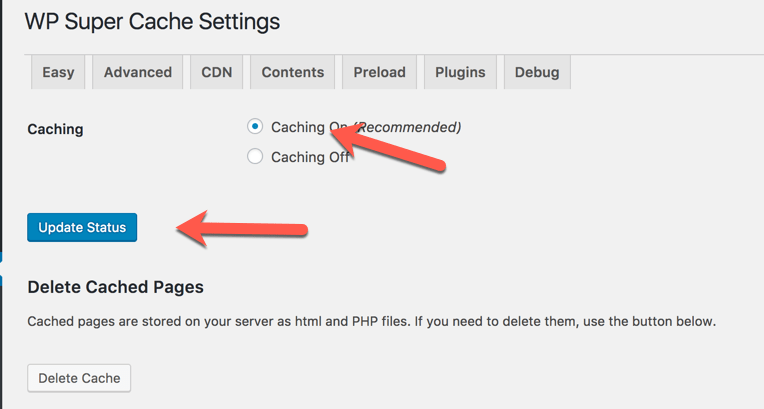The height and width of the screenshot is (409, 764).
Task: Open the Easy settings tab
Action: pyautogui.click(x=58, y=72)
